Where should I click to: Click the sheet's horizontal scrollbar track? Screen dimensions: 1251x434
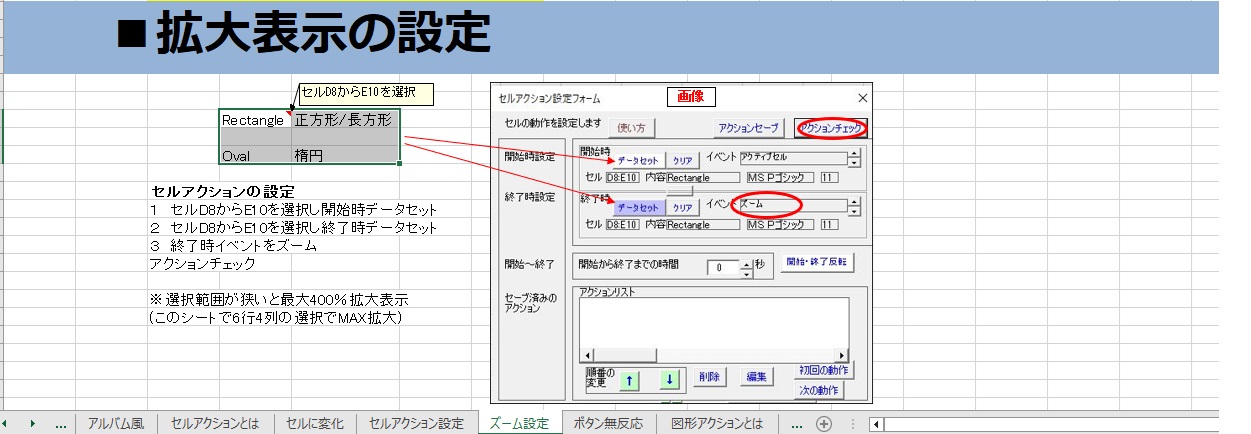pyautogui.click(x=1050, y=424)
